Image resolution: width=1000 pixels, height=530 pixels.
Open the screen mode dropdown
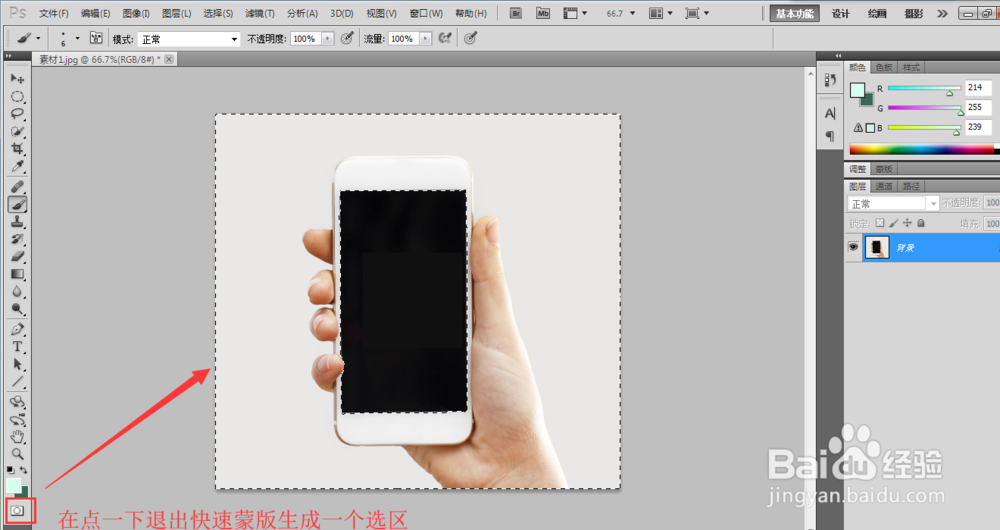(696, 13)
